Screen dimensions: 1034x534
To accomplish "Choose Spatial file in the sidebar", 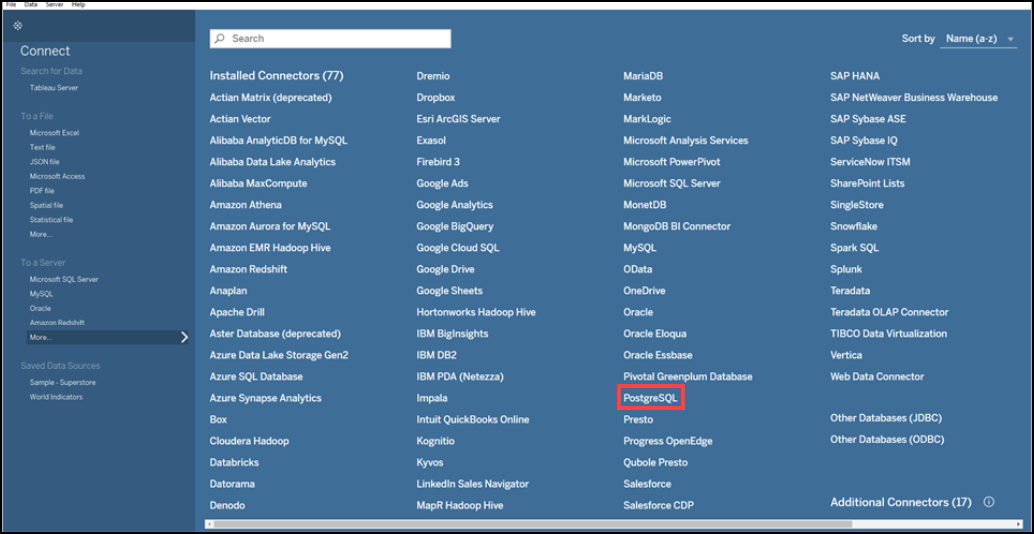I will click(x=47, y=206).
